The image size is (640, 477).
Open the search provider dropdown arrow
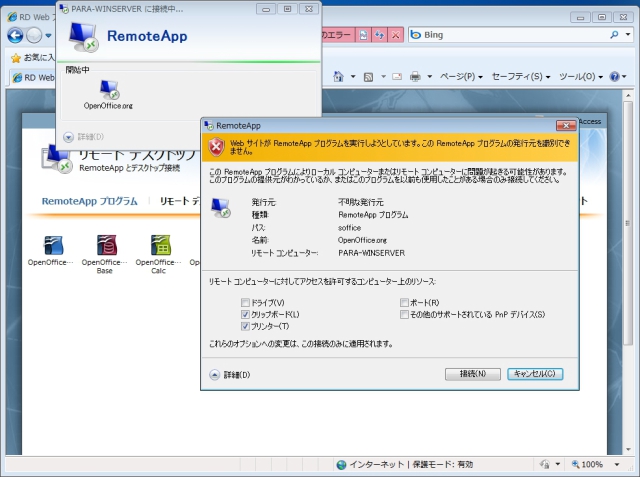pyautogui.click(x=628, y=35)
